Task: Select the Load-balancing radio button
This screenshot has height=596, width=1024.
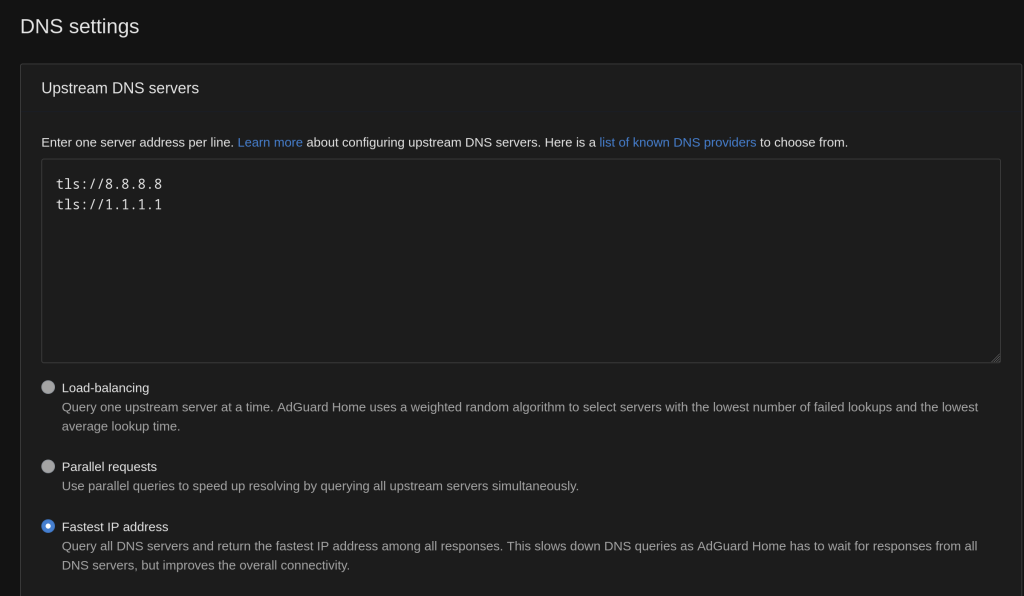Action: (x=48, y=387)
